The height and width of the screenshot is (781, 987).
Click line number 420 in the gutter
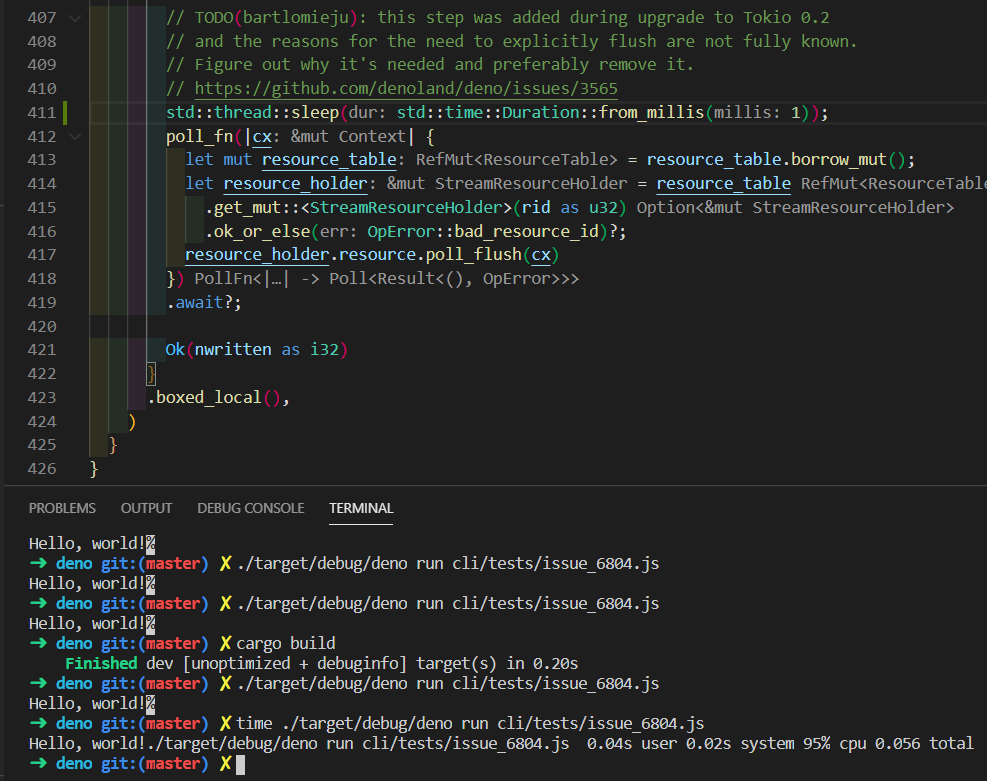[42, 327]
